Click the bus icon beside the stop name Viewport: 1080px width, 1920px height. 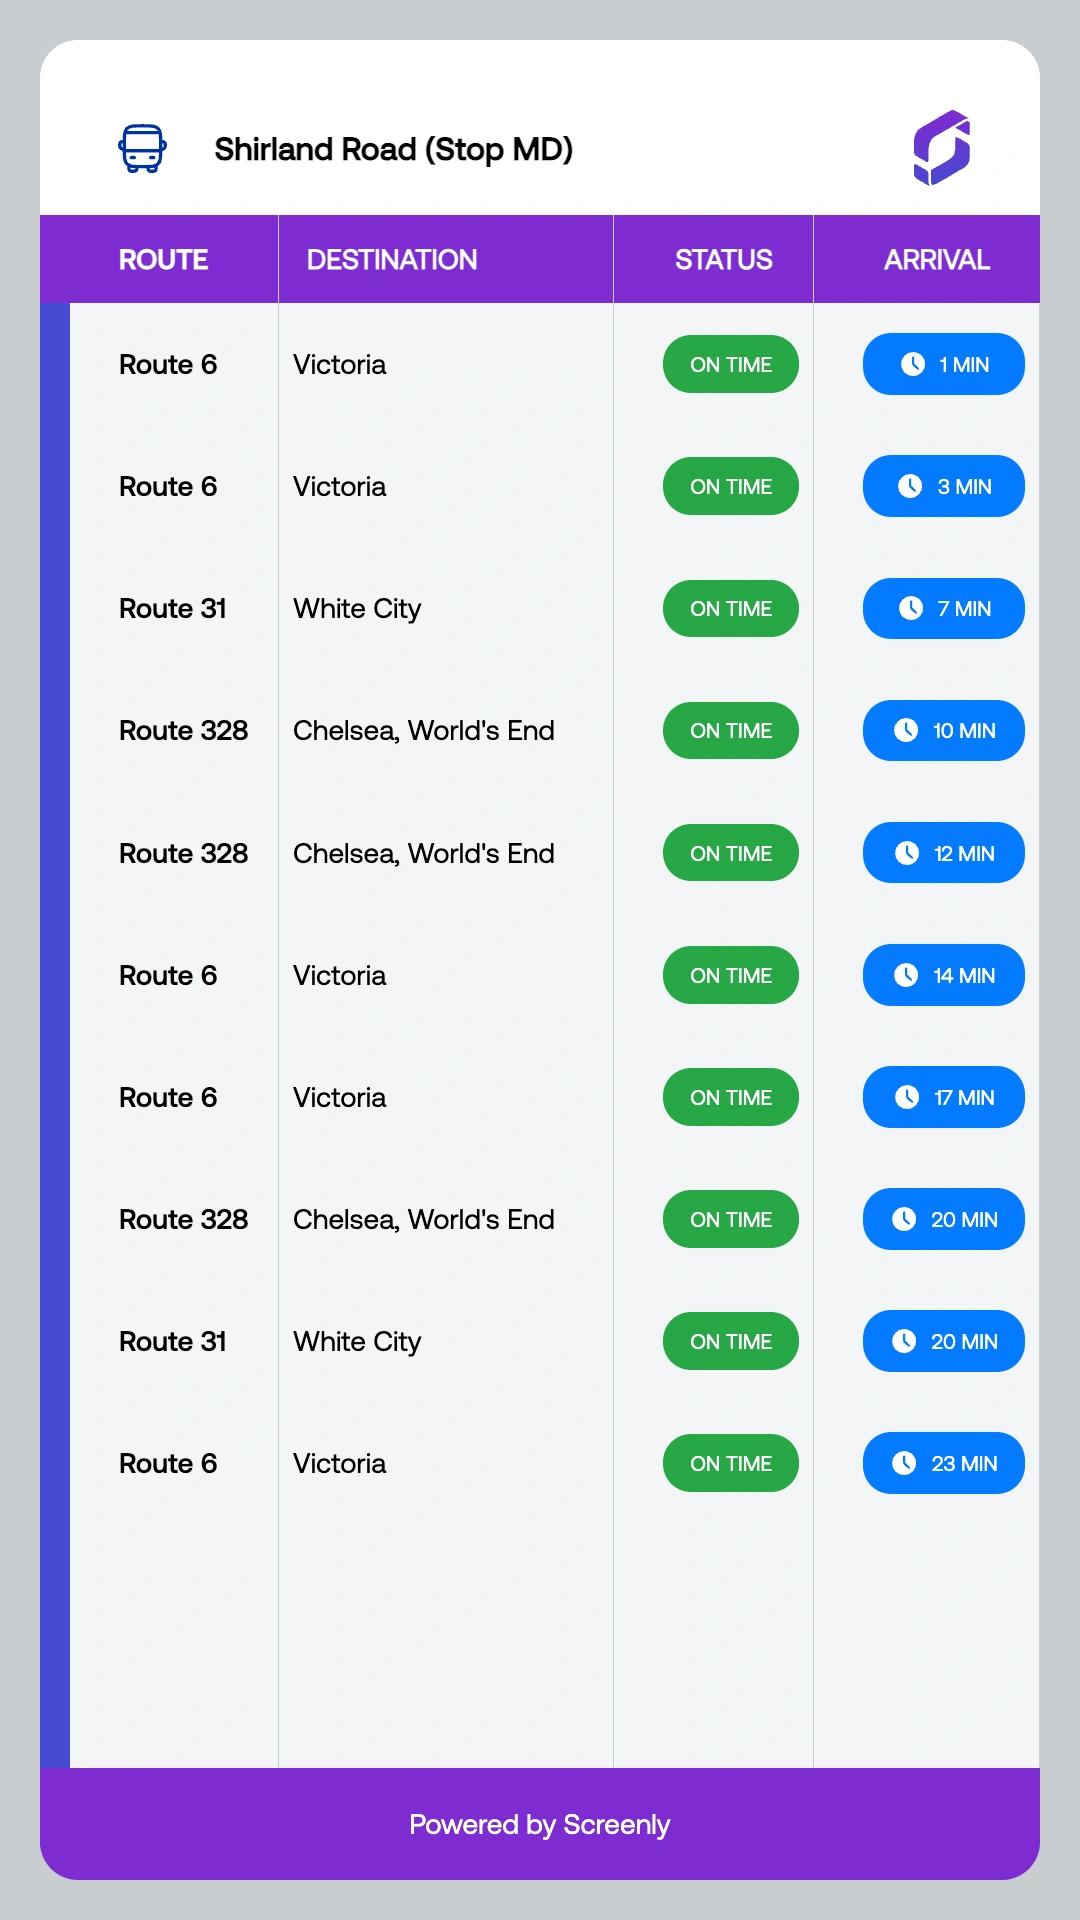(x=142, y=149)
